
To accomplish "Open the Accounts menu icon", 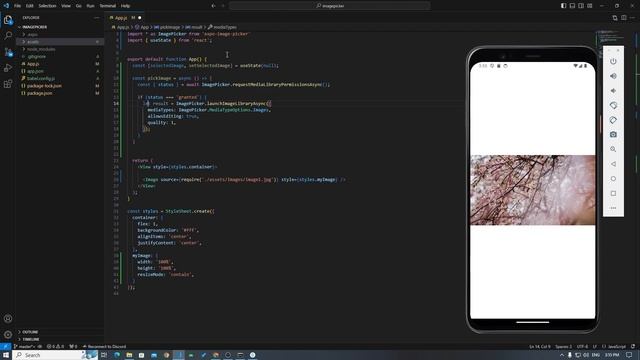I will (x=8, y=318).
